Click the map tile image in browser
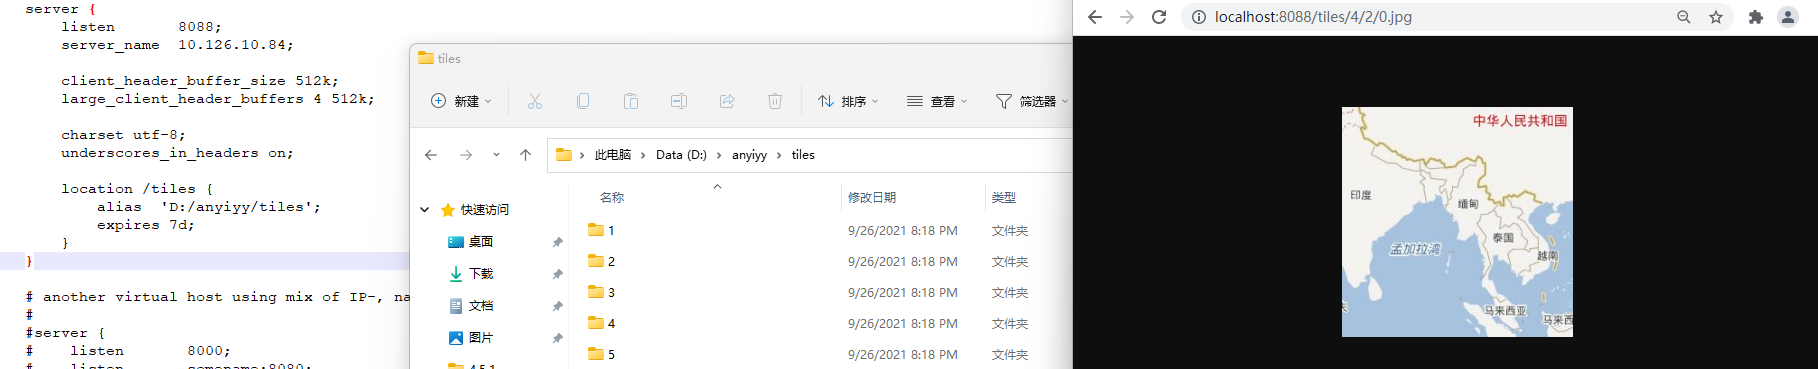The width and height of the screenshot is (1818, 369). click(1457, 222)
